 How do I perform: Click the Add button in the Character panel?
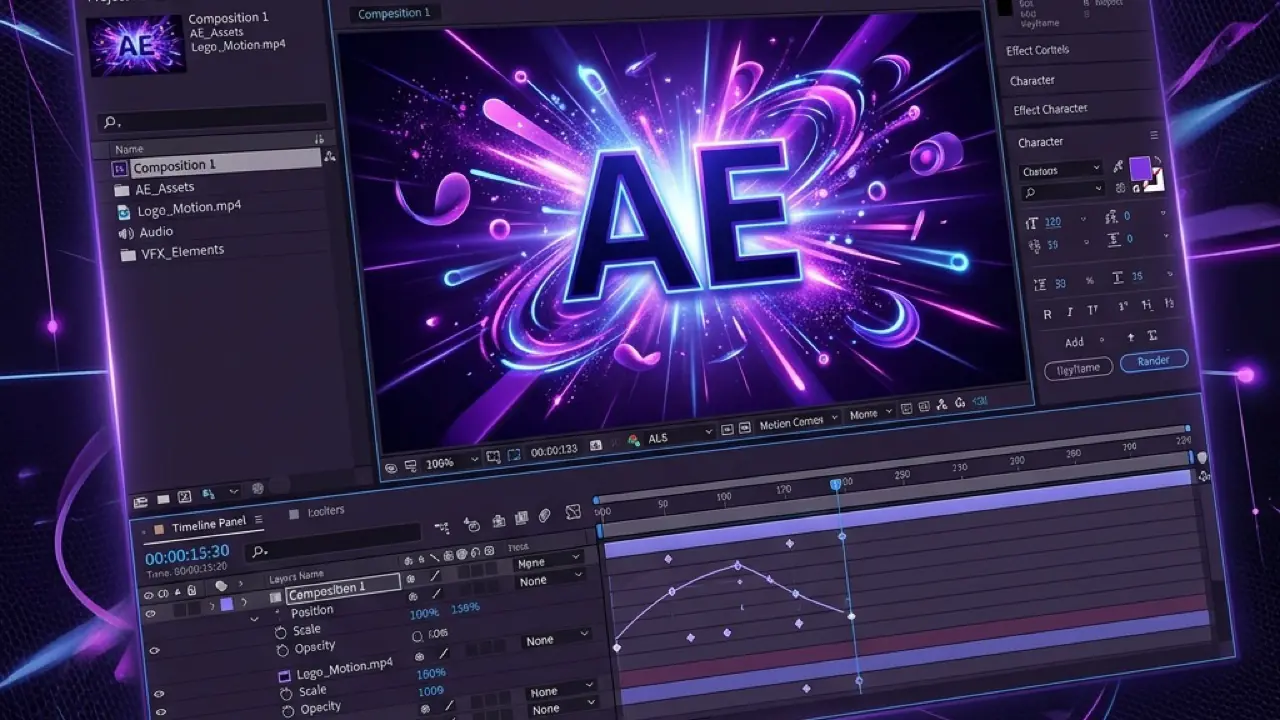tap(1073, 341)
